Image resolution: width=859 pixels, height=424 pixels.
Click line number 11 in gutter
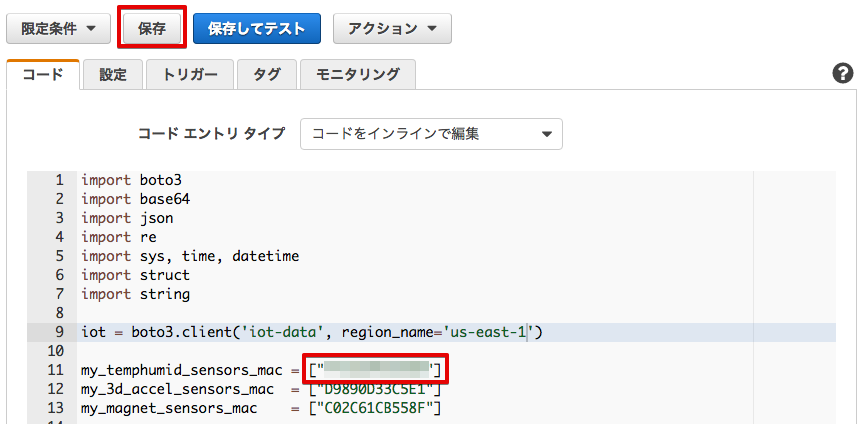55,371
